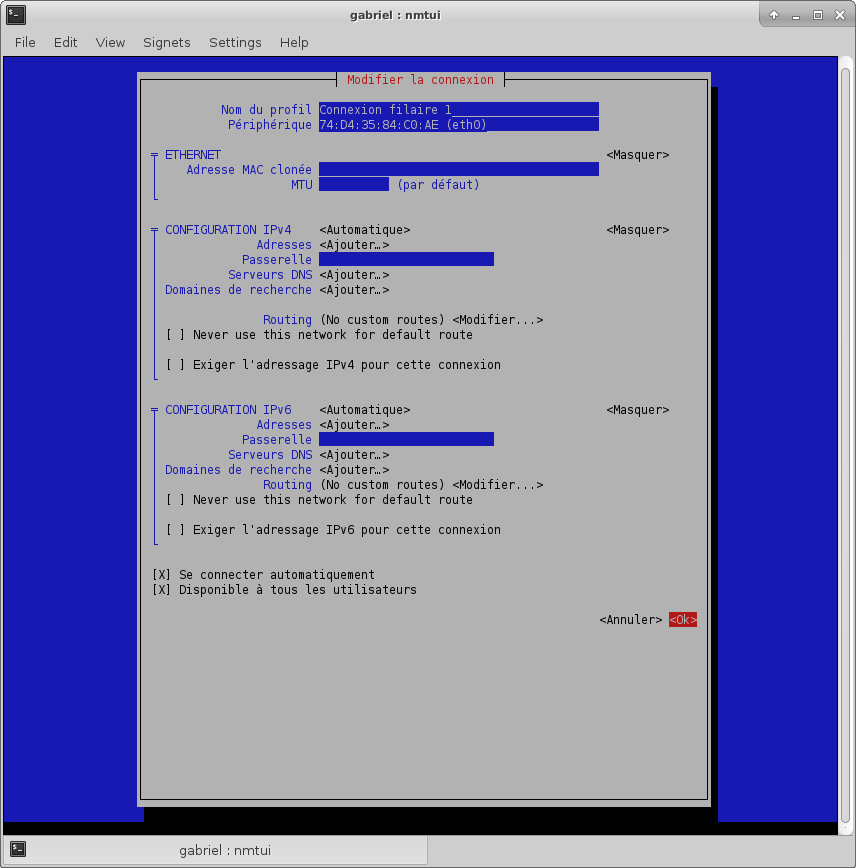Click the 'CONFIGURATION IPv6' heading

[228, 410]
